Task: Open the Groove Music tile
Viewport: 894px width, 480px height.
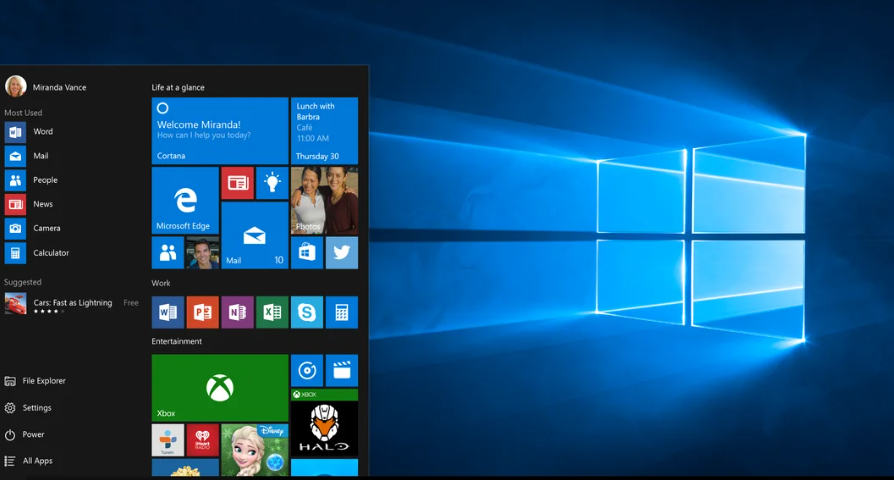Action: pos(307,371)
